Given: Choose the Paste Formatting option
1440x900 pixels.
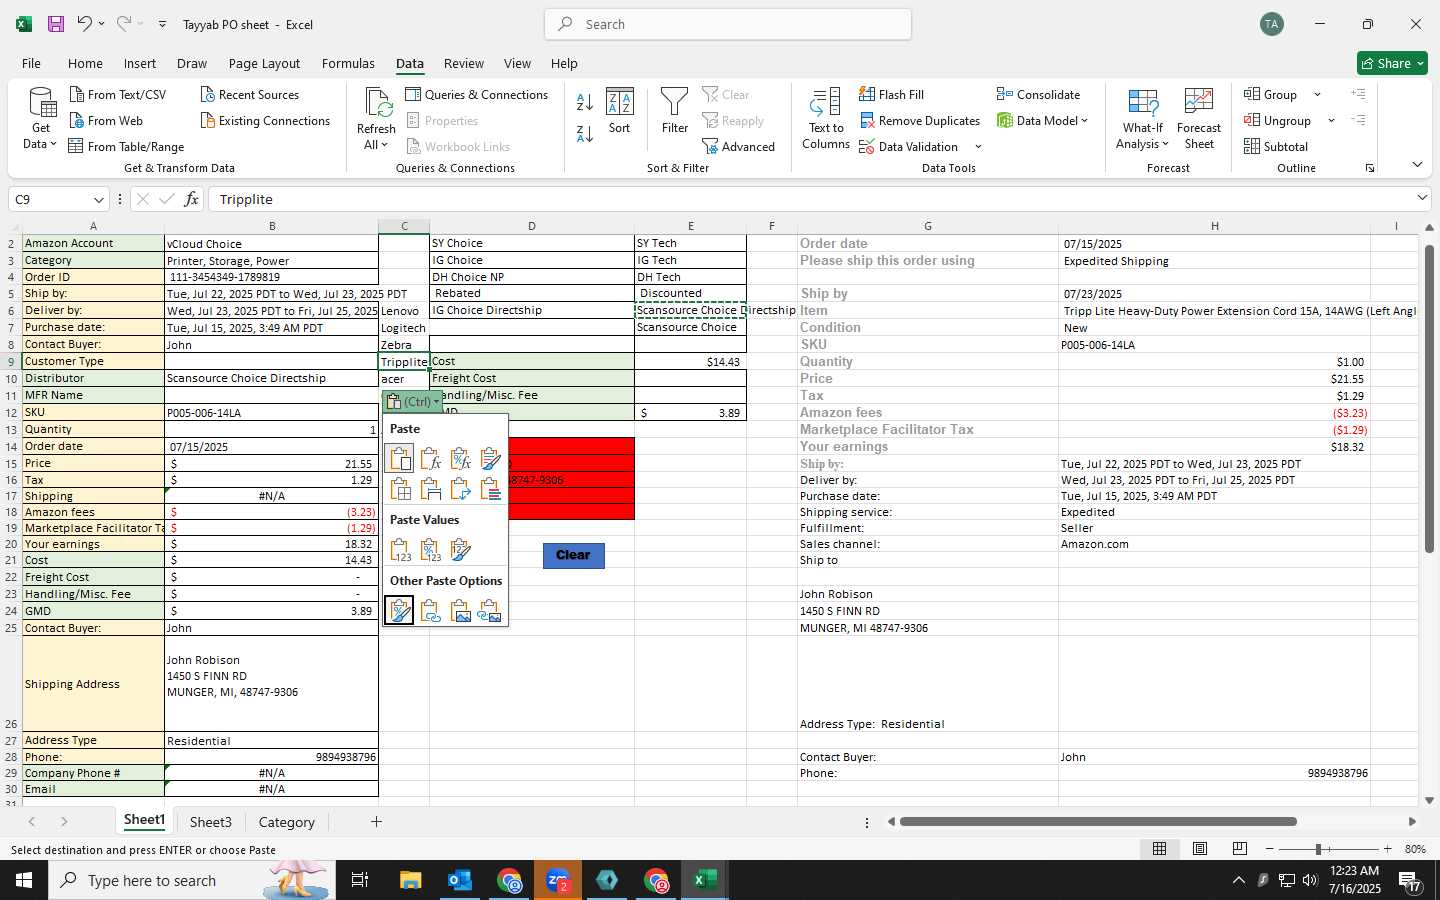Looking at the screenshot, I should point(399,610).
